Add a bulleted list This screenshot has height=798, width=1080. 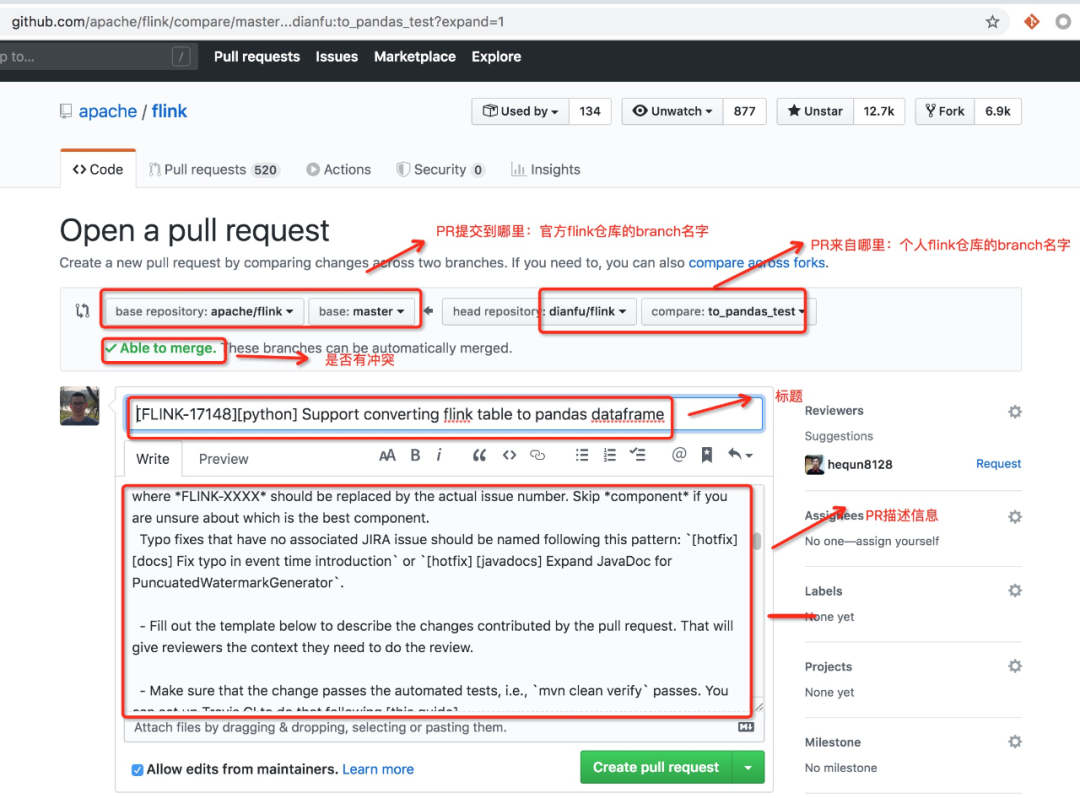pyautogui.click(x=582, y=455)
